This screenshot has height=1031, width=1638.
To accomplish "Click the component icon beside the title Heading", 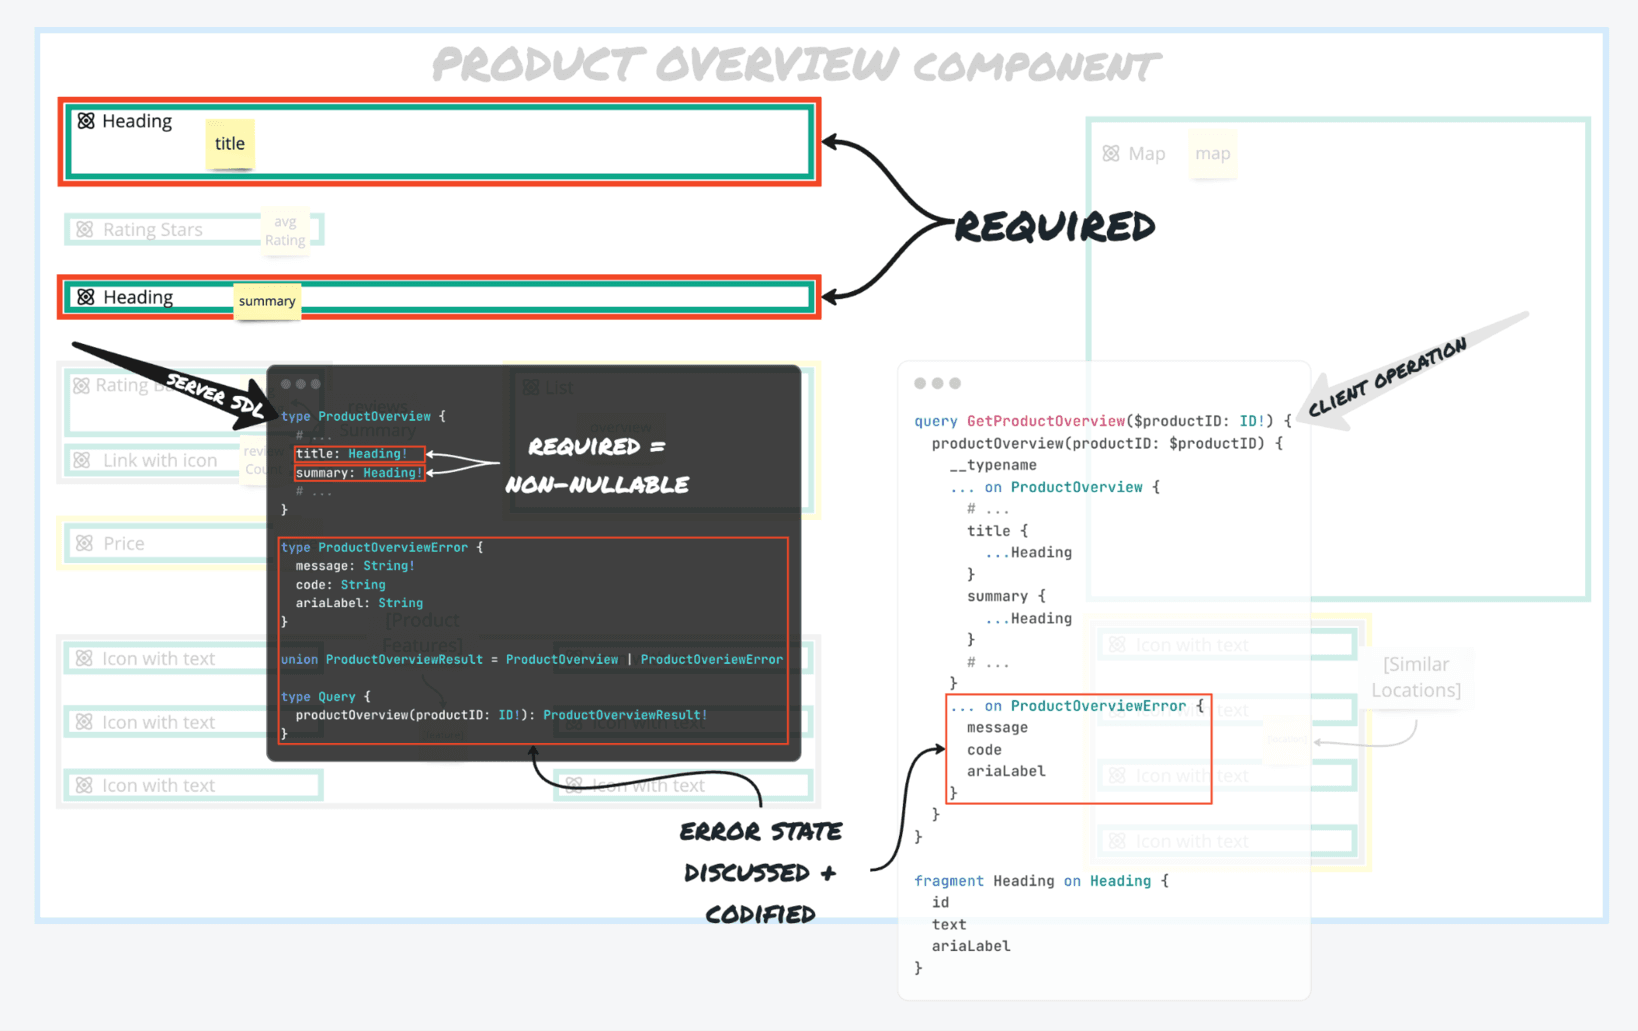I will [x=86, y=121].
